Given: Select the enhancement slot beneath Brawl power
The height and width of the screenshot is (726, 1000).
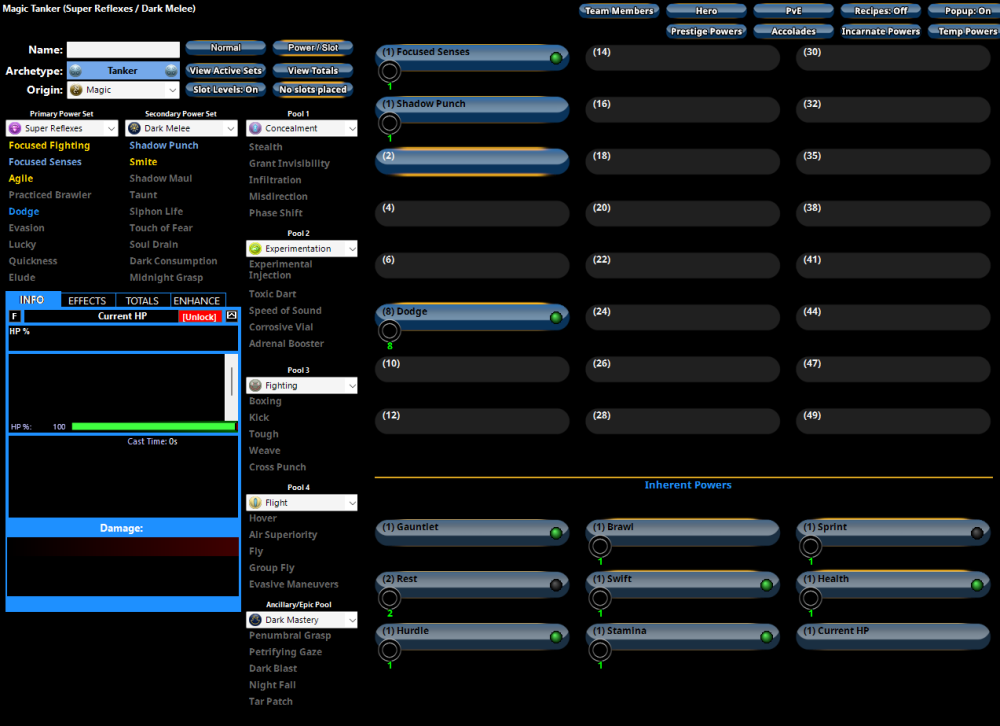Looking at the screenshot, I should click(x=600, y=546).
